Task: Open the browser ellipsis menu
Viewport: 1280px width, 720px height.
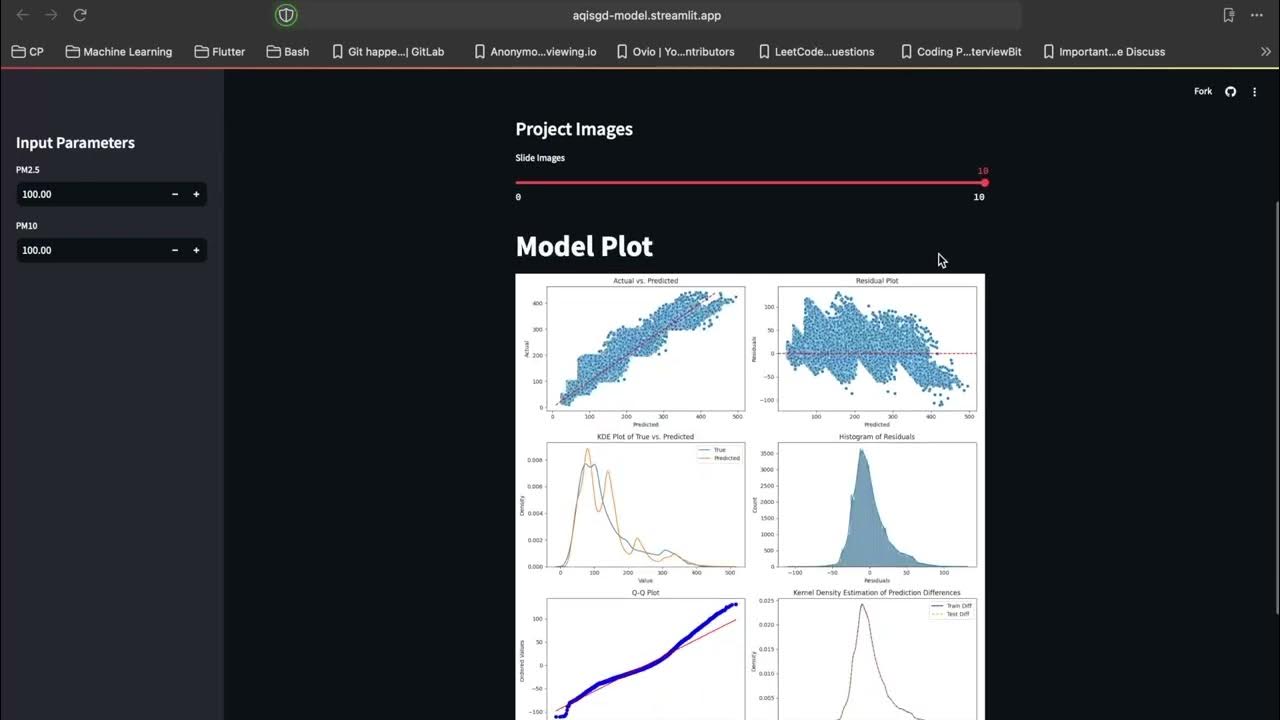Action: (x=1257, y=15)
